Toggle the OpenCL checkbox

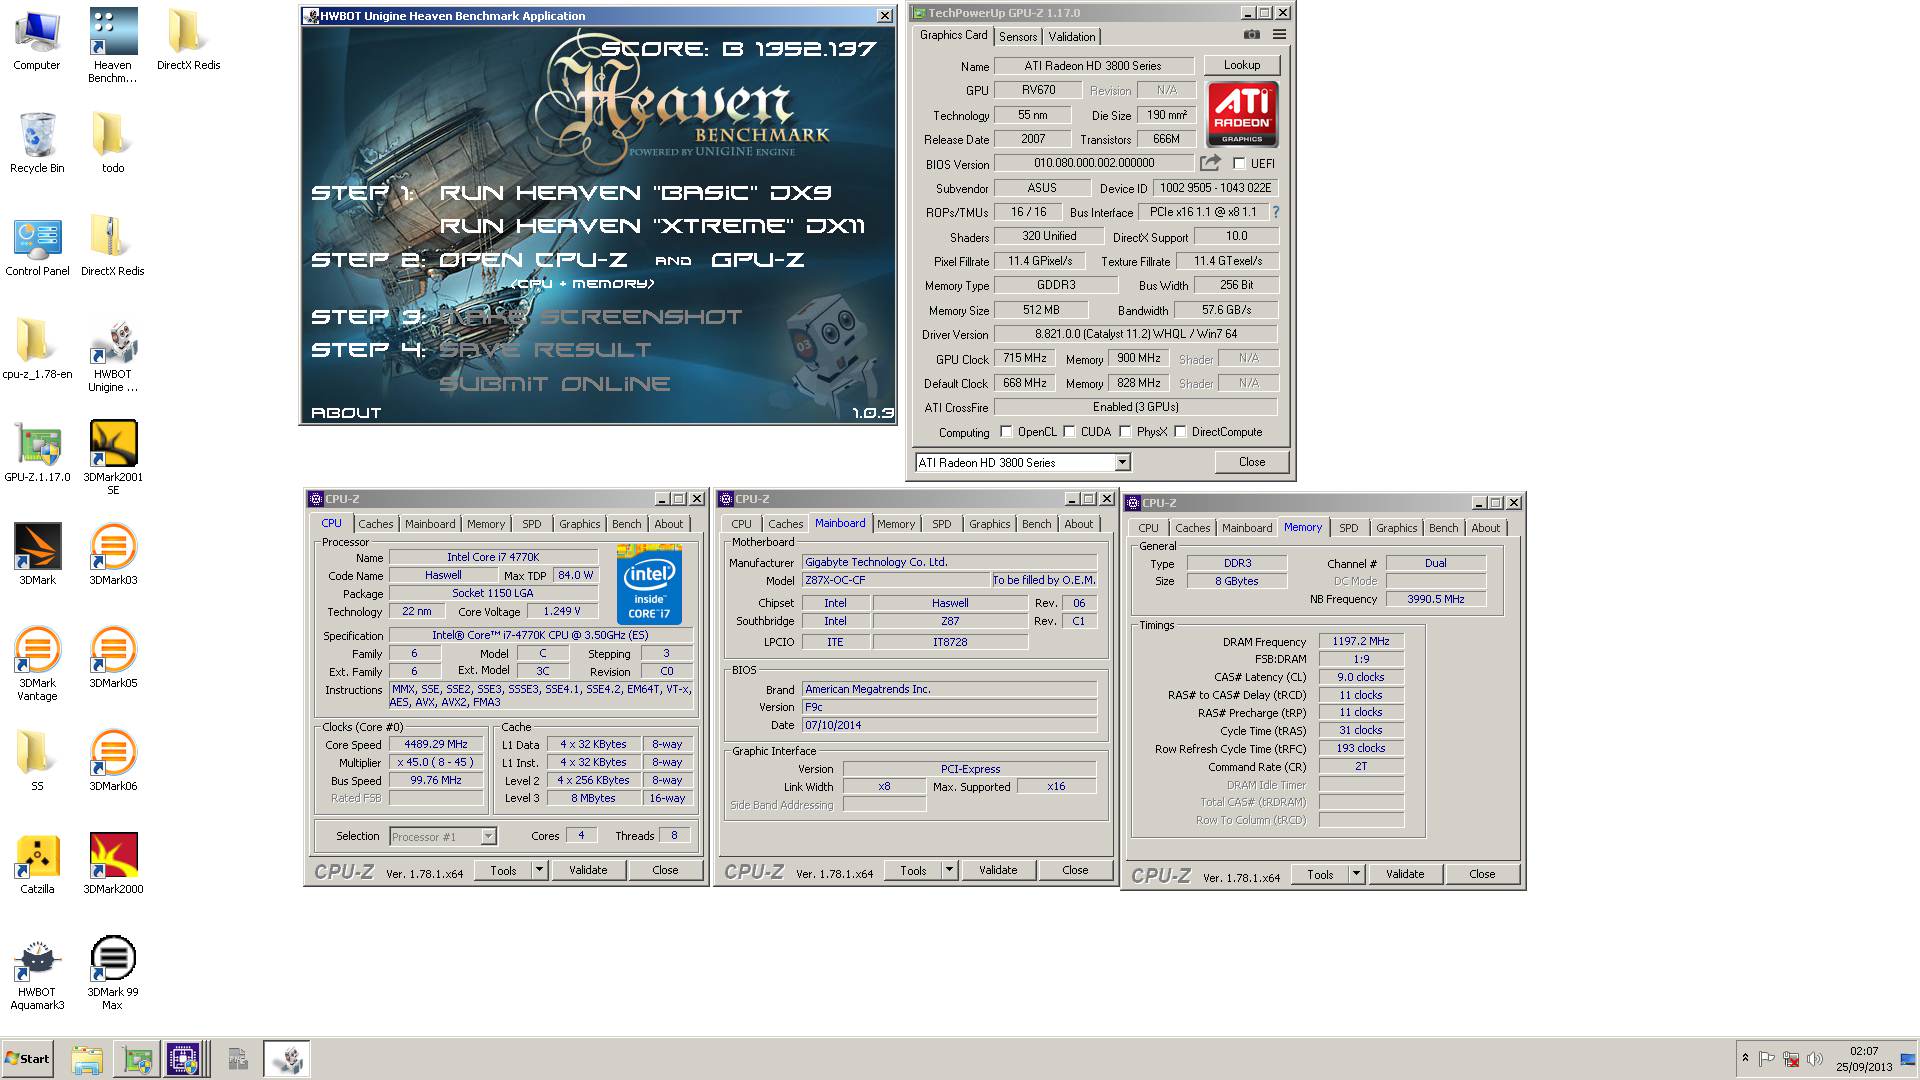point(1006,432)
